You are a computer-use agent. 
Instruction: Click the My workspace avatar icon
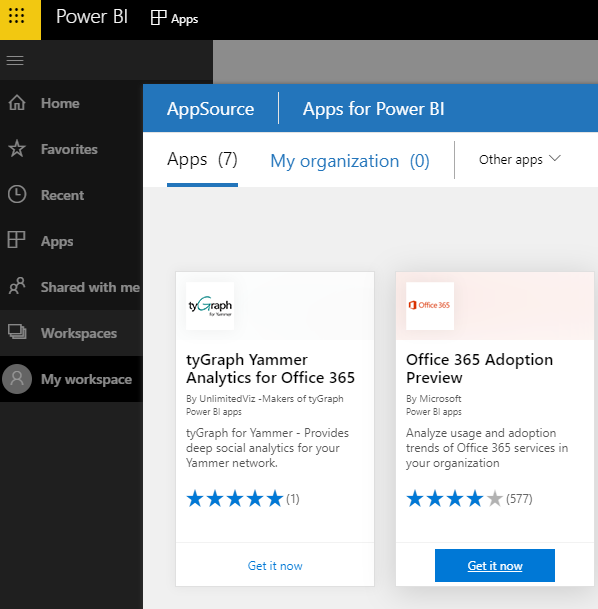pyautogui.click(x=17, y=379)
